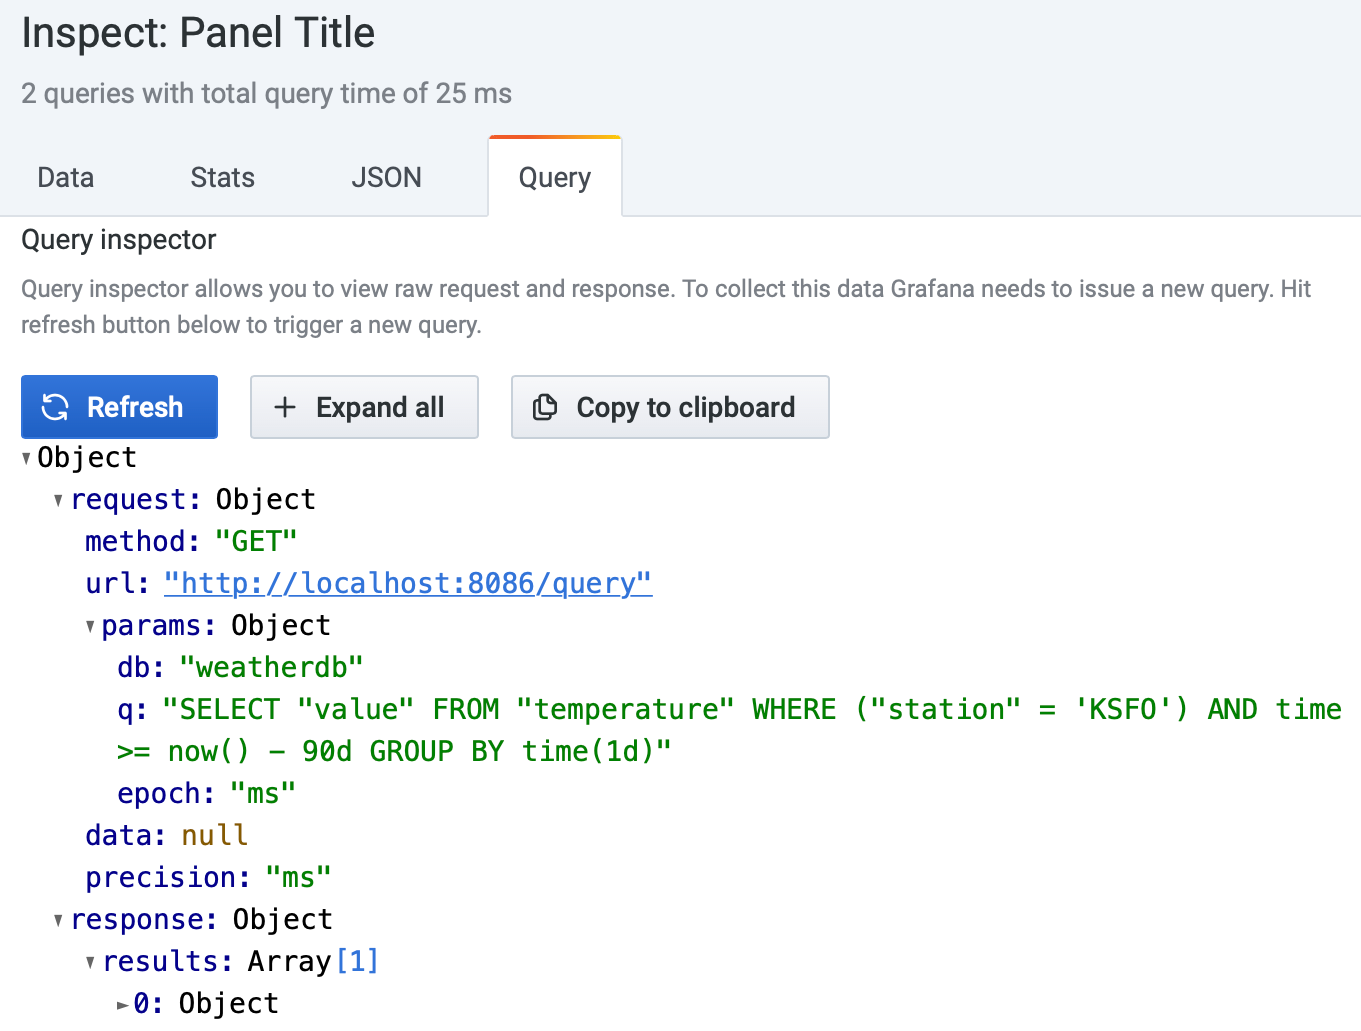Collapse the response Object node
Viewport: 1361px width, 1031px height.
pos(59,920)
